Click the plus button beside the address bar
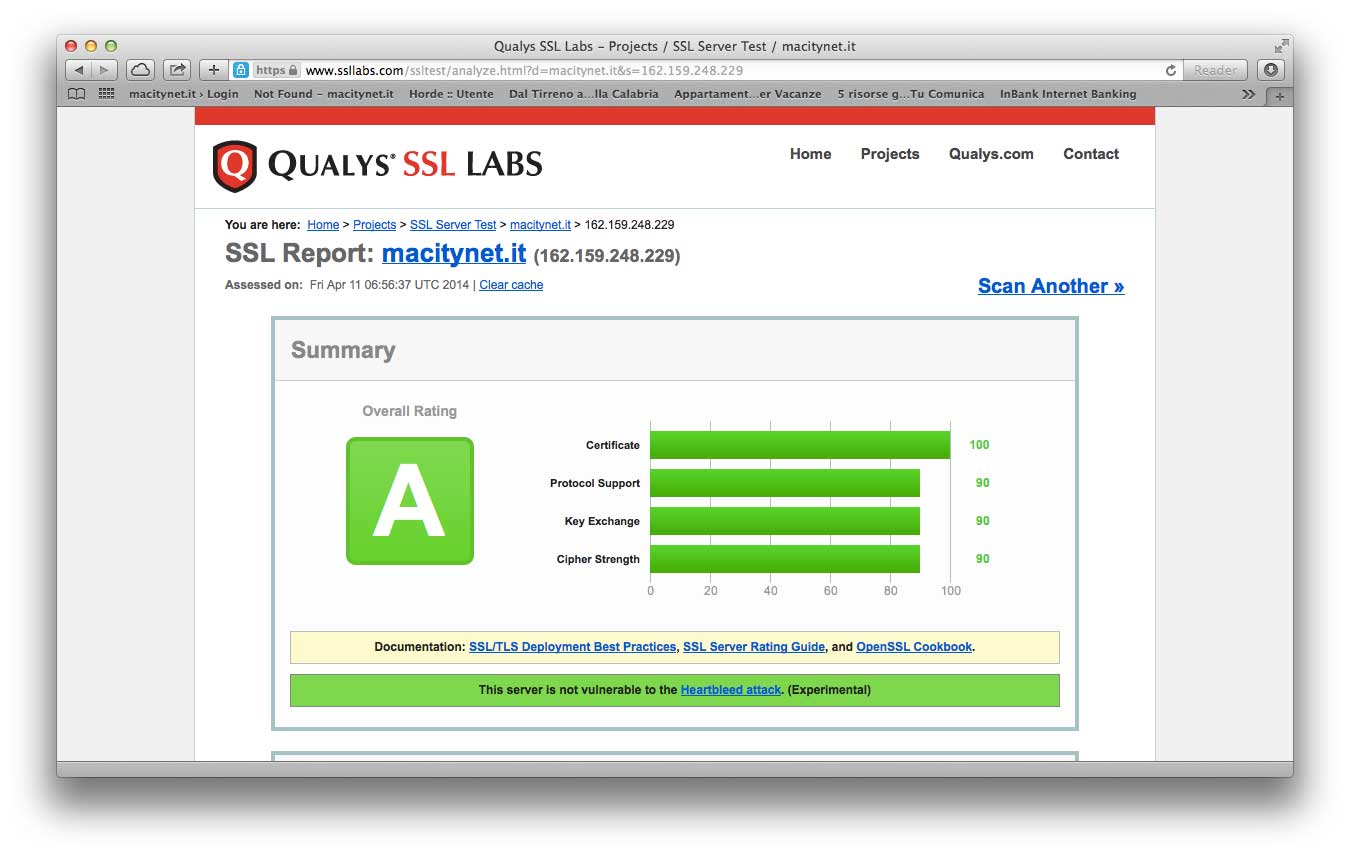The height and width of the screenshot is (856, 1350). (x=213, y=70)
